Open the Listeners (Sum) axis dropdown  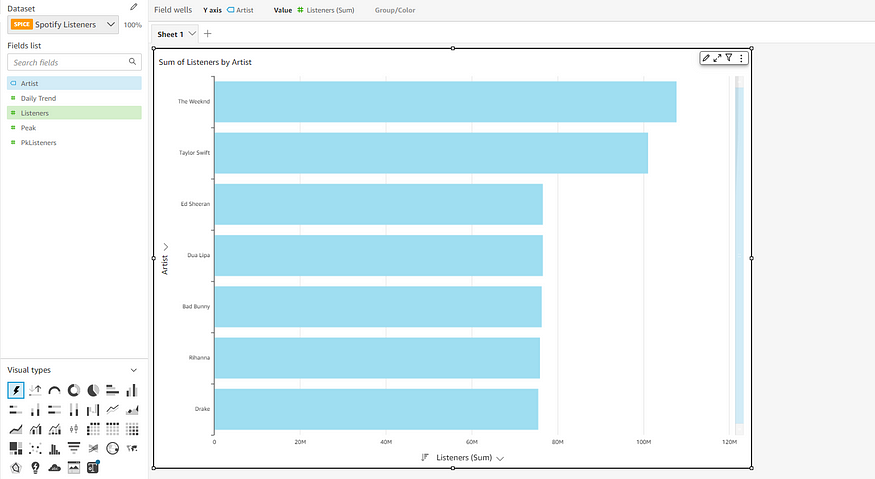(500, 458)
